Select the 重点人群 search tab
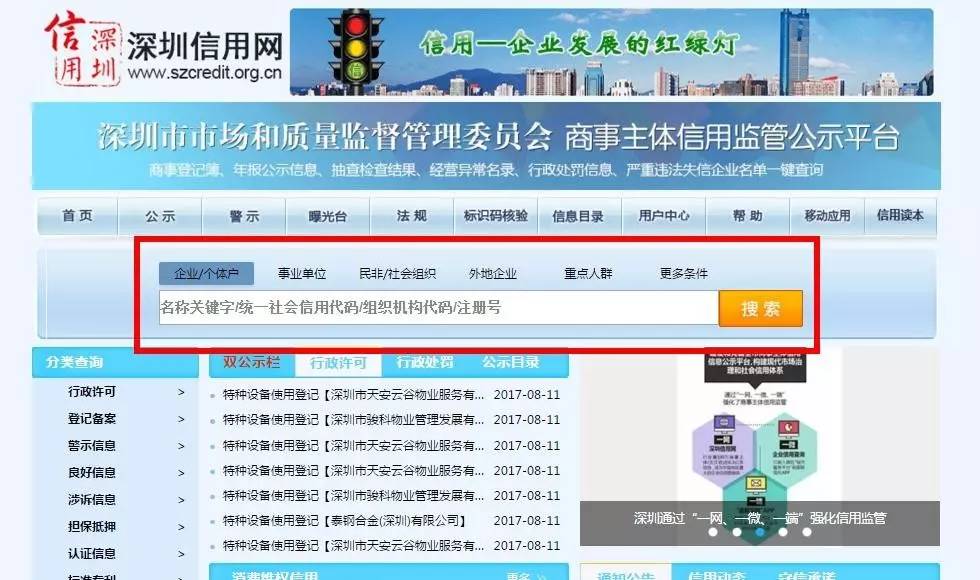The height and width of the screenshot is (580, 980). (x=588, y=274)
